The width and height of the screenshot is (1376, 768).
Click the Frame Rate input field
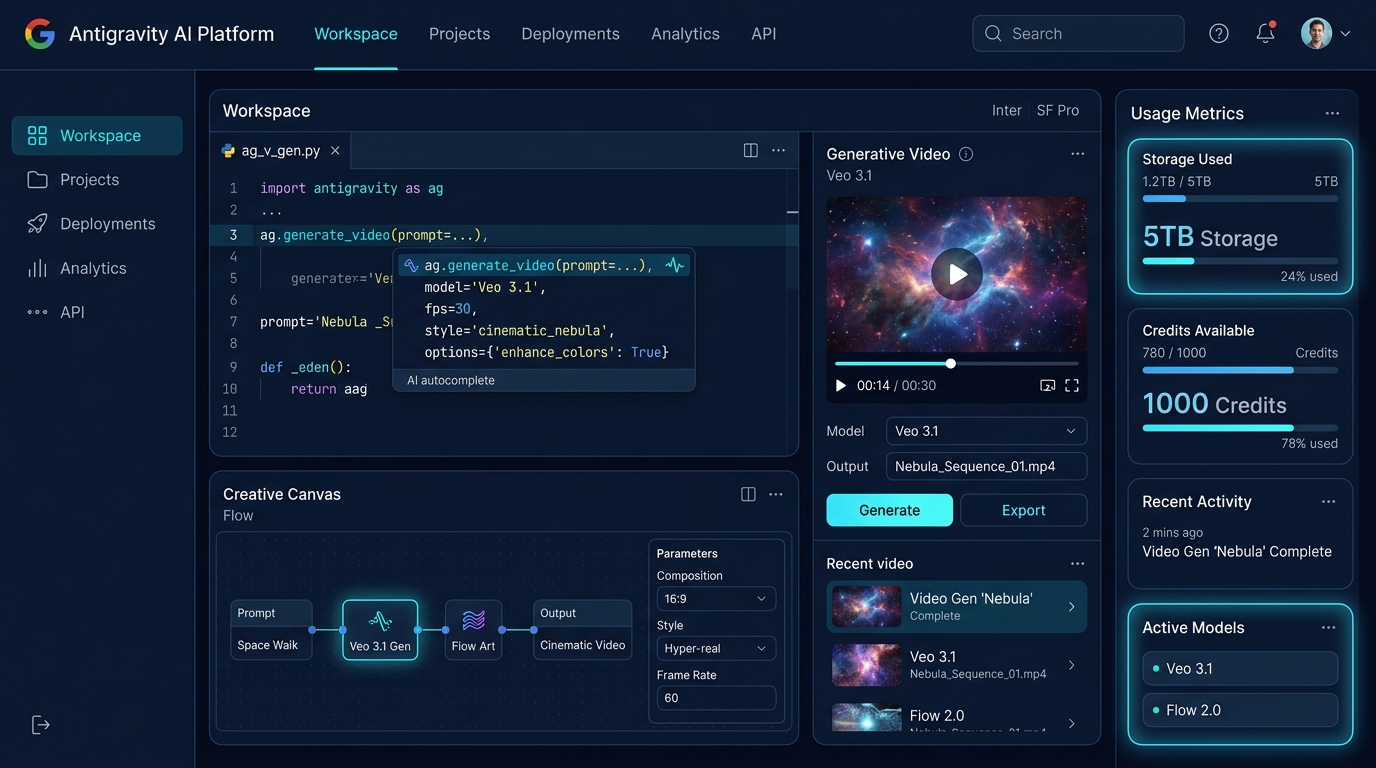click(716, 698)
